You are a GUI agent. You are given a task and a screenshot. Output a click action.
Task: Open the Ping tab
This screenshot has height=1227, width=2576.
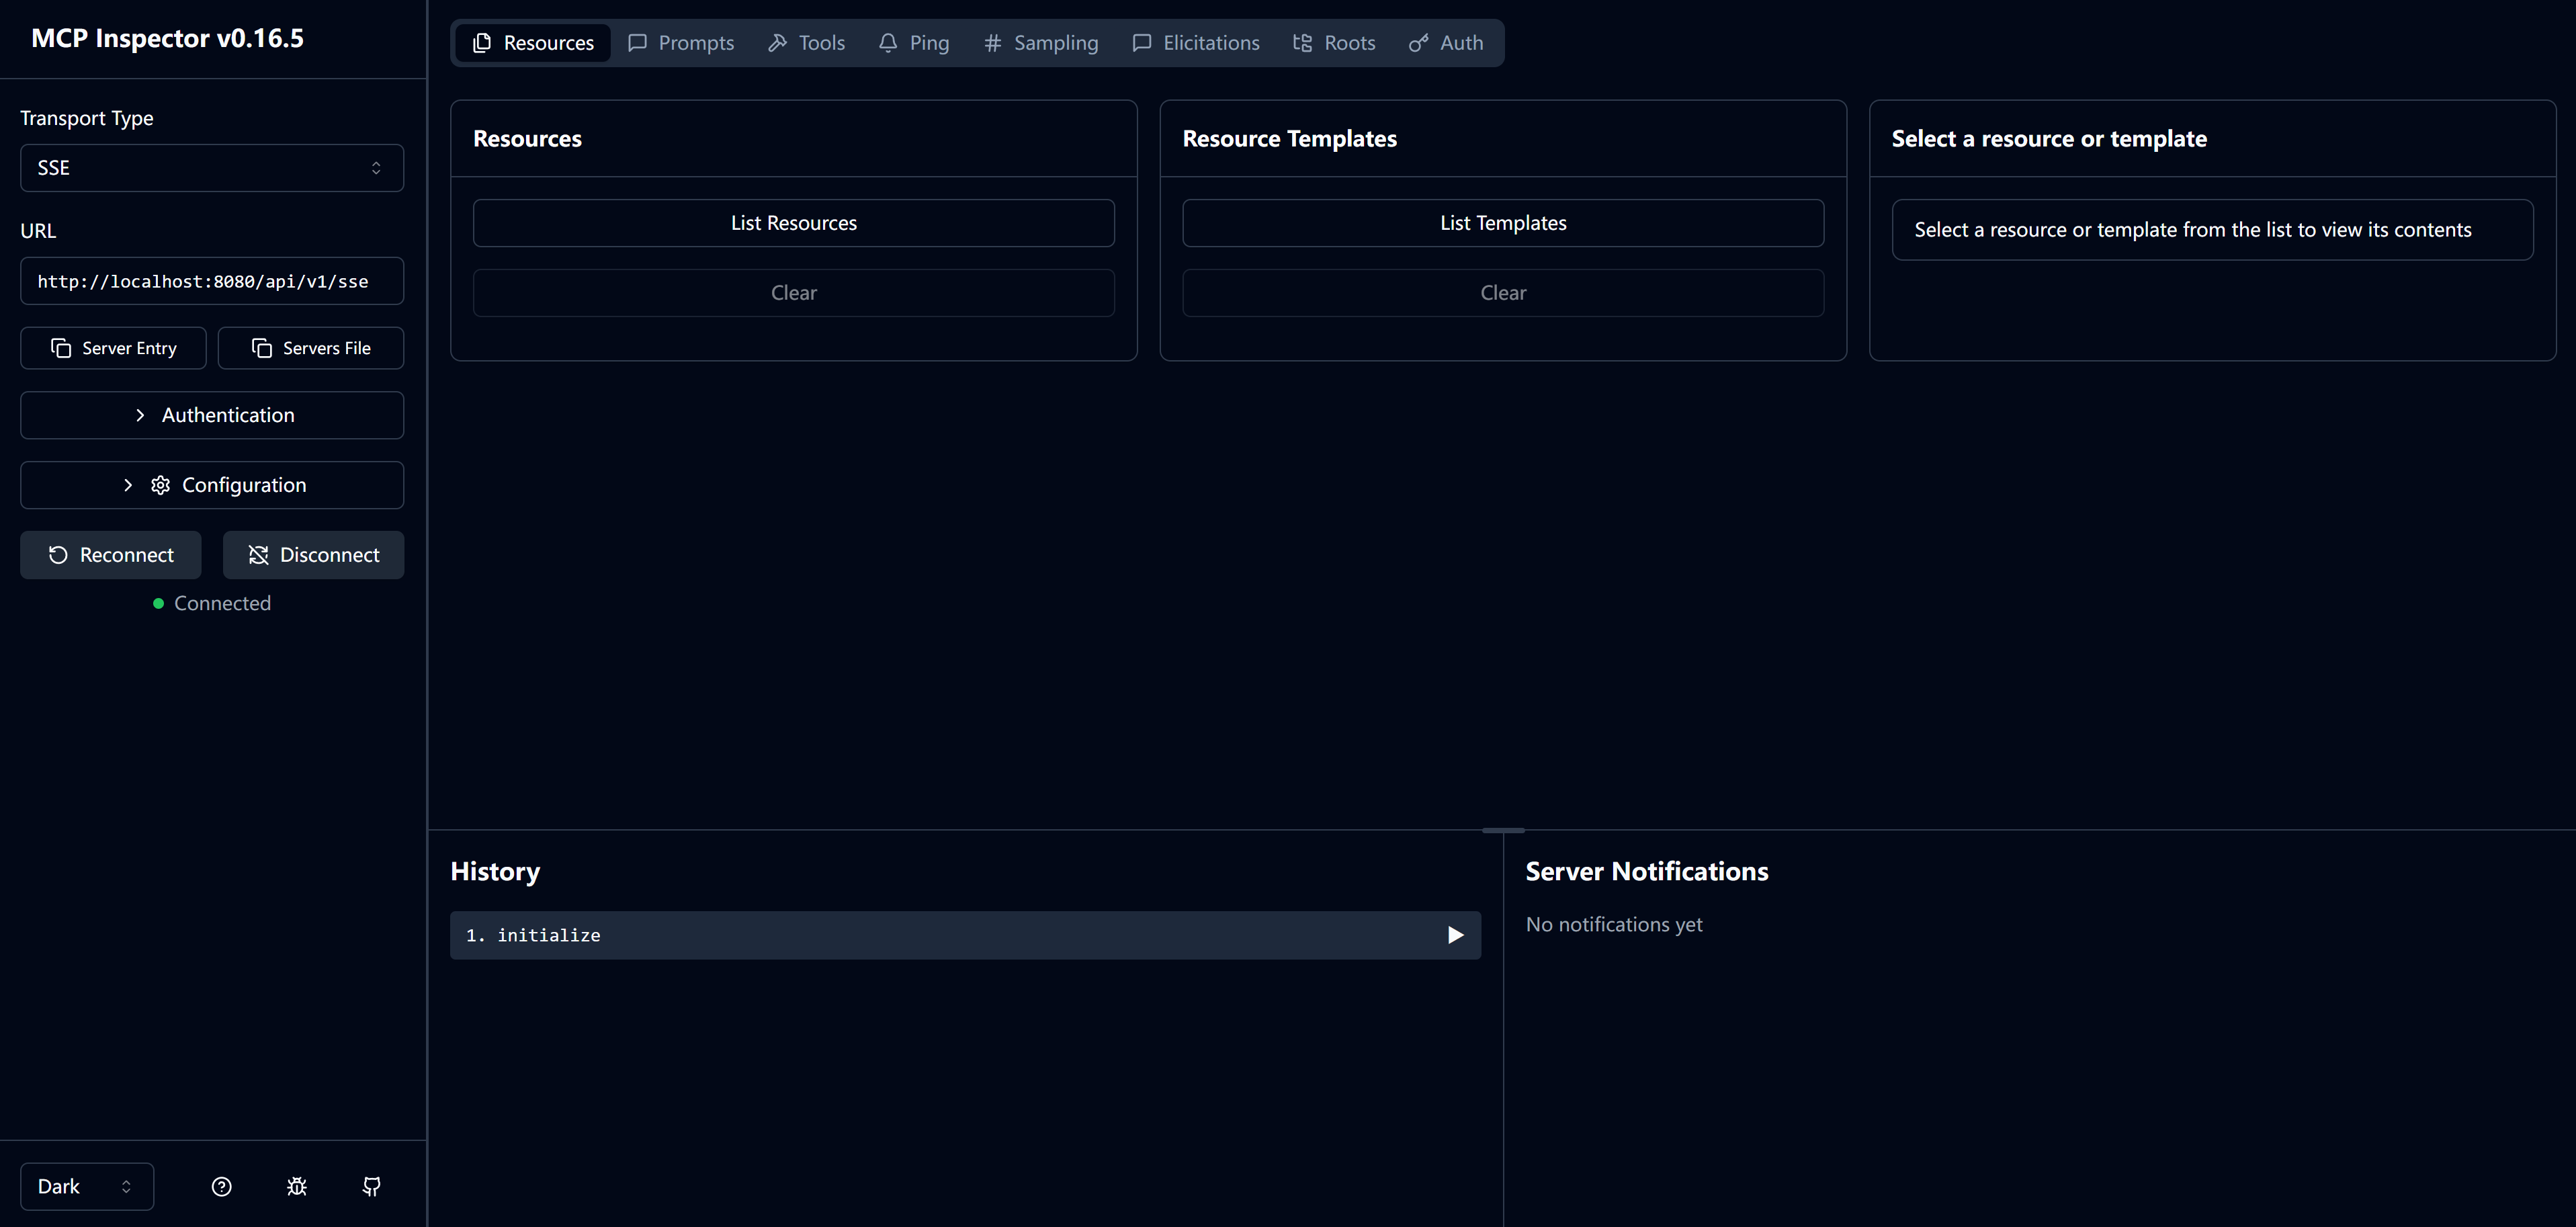(914, 43)
